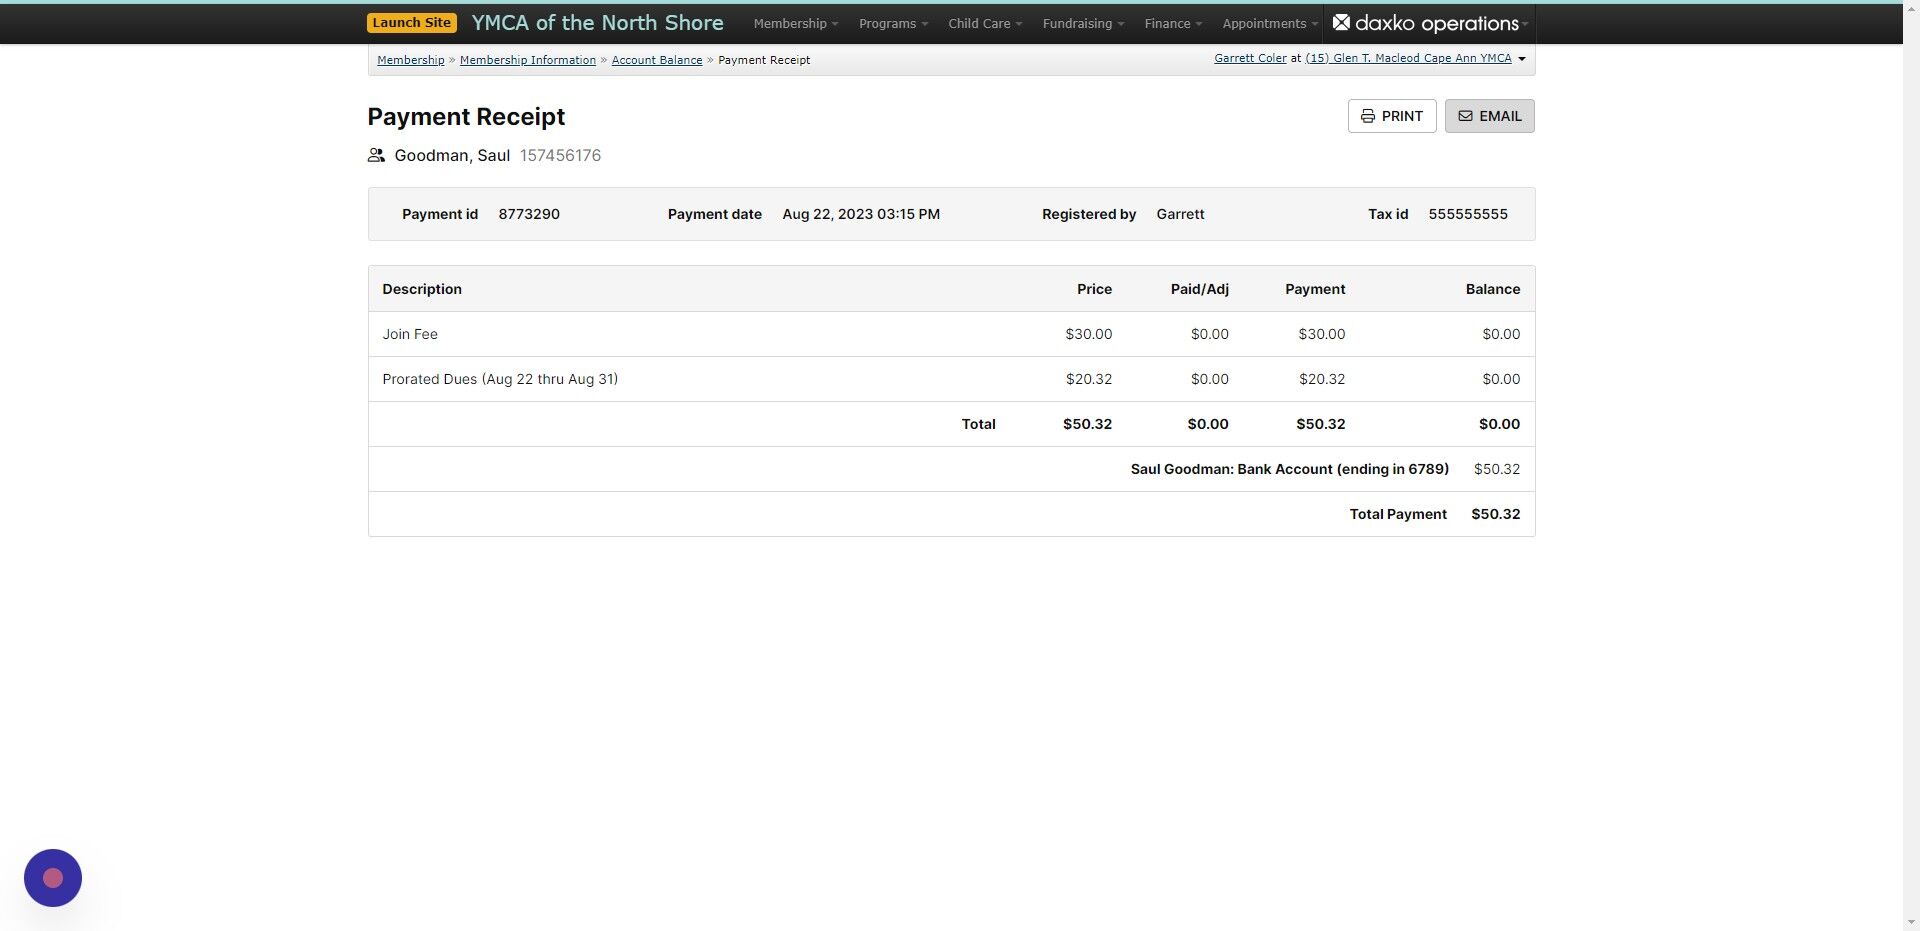Open the Membership Information breadcrumb

tap(527, 60)
